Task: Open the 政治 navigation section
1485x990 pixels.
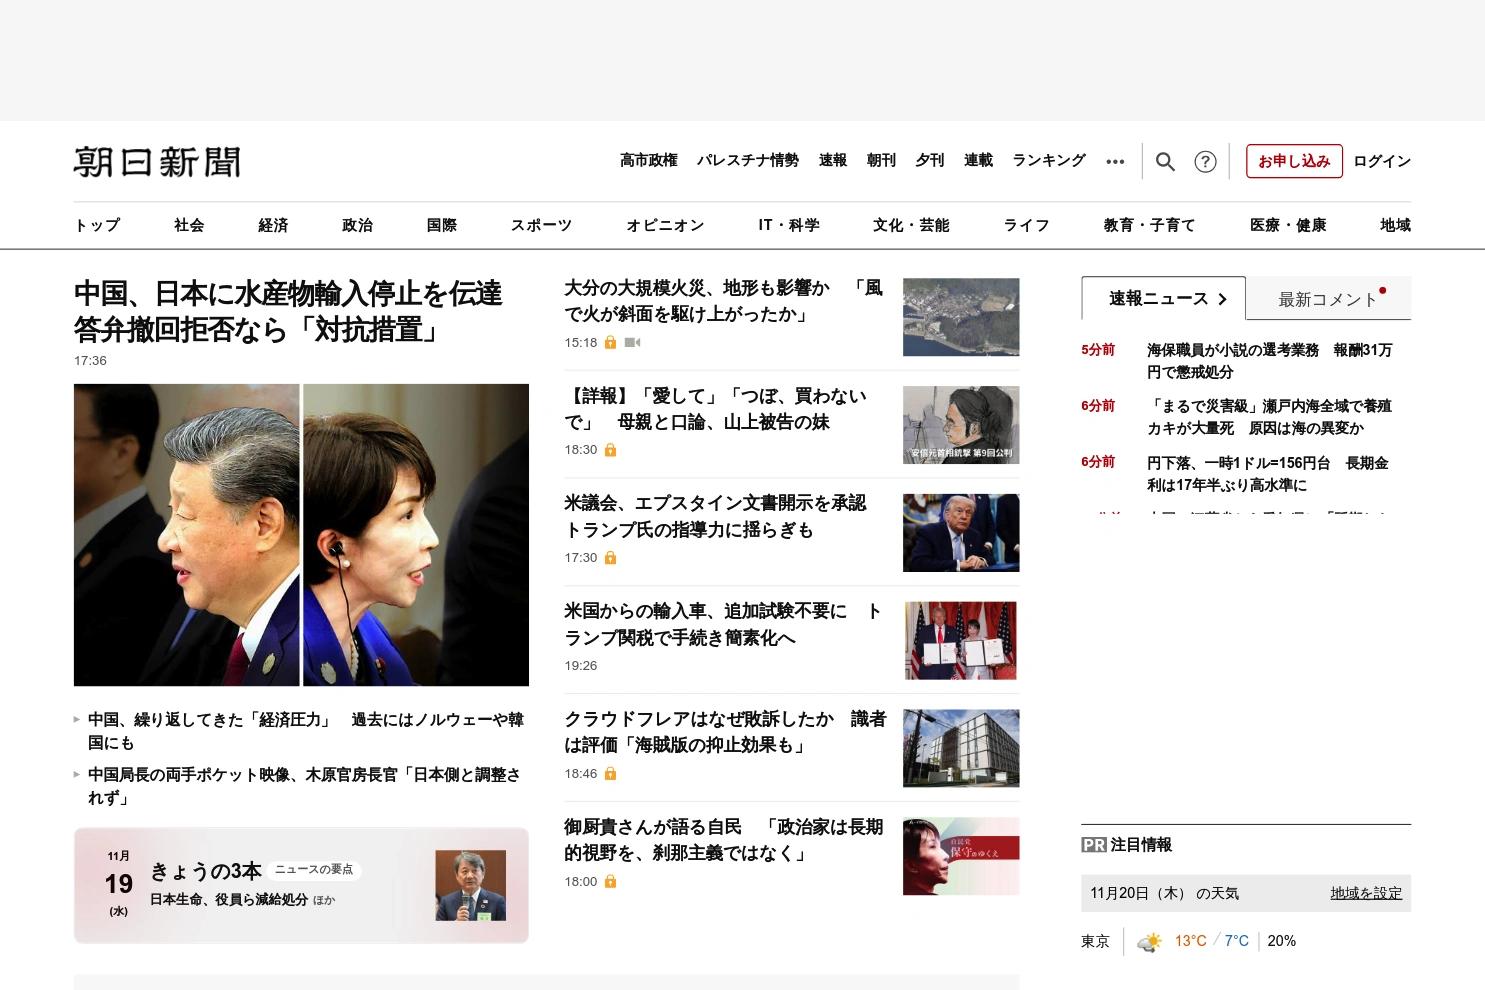Action: pyautogui.click(x=357, y=225)
